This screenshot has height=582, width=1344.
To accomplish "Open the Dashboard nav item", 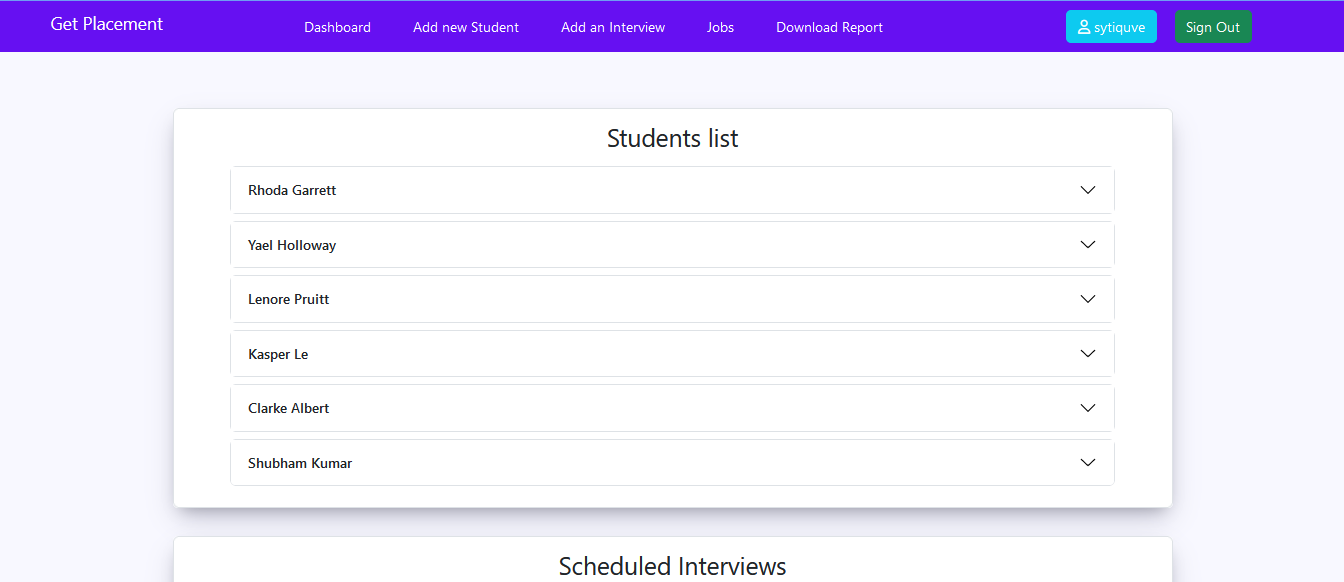I will (x=337, y=27).
